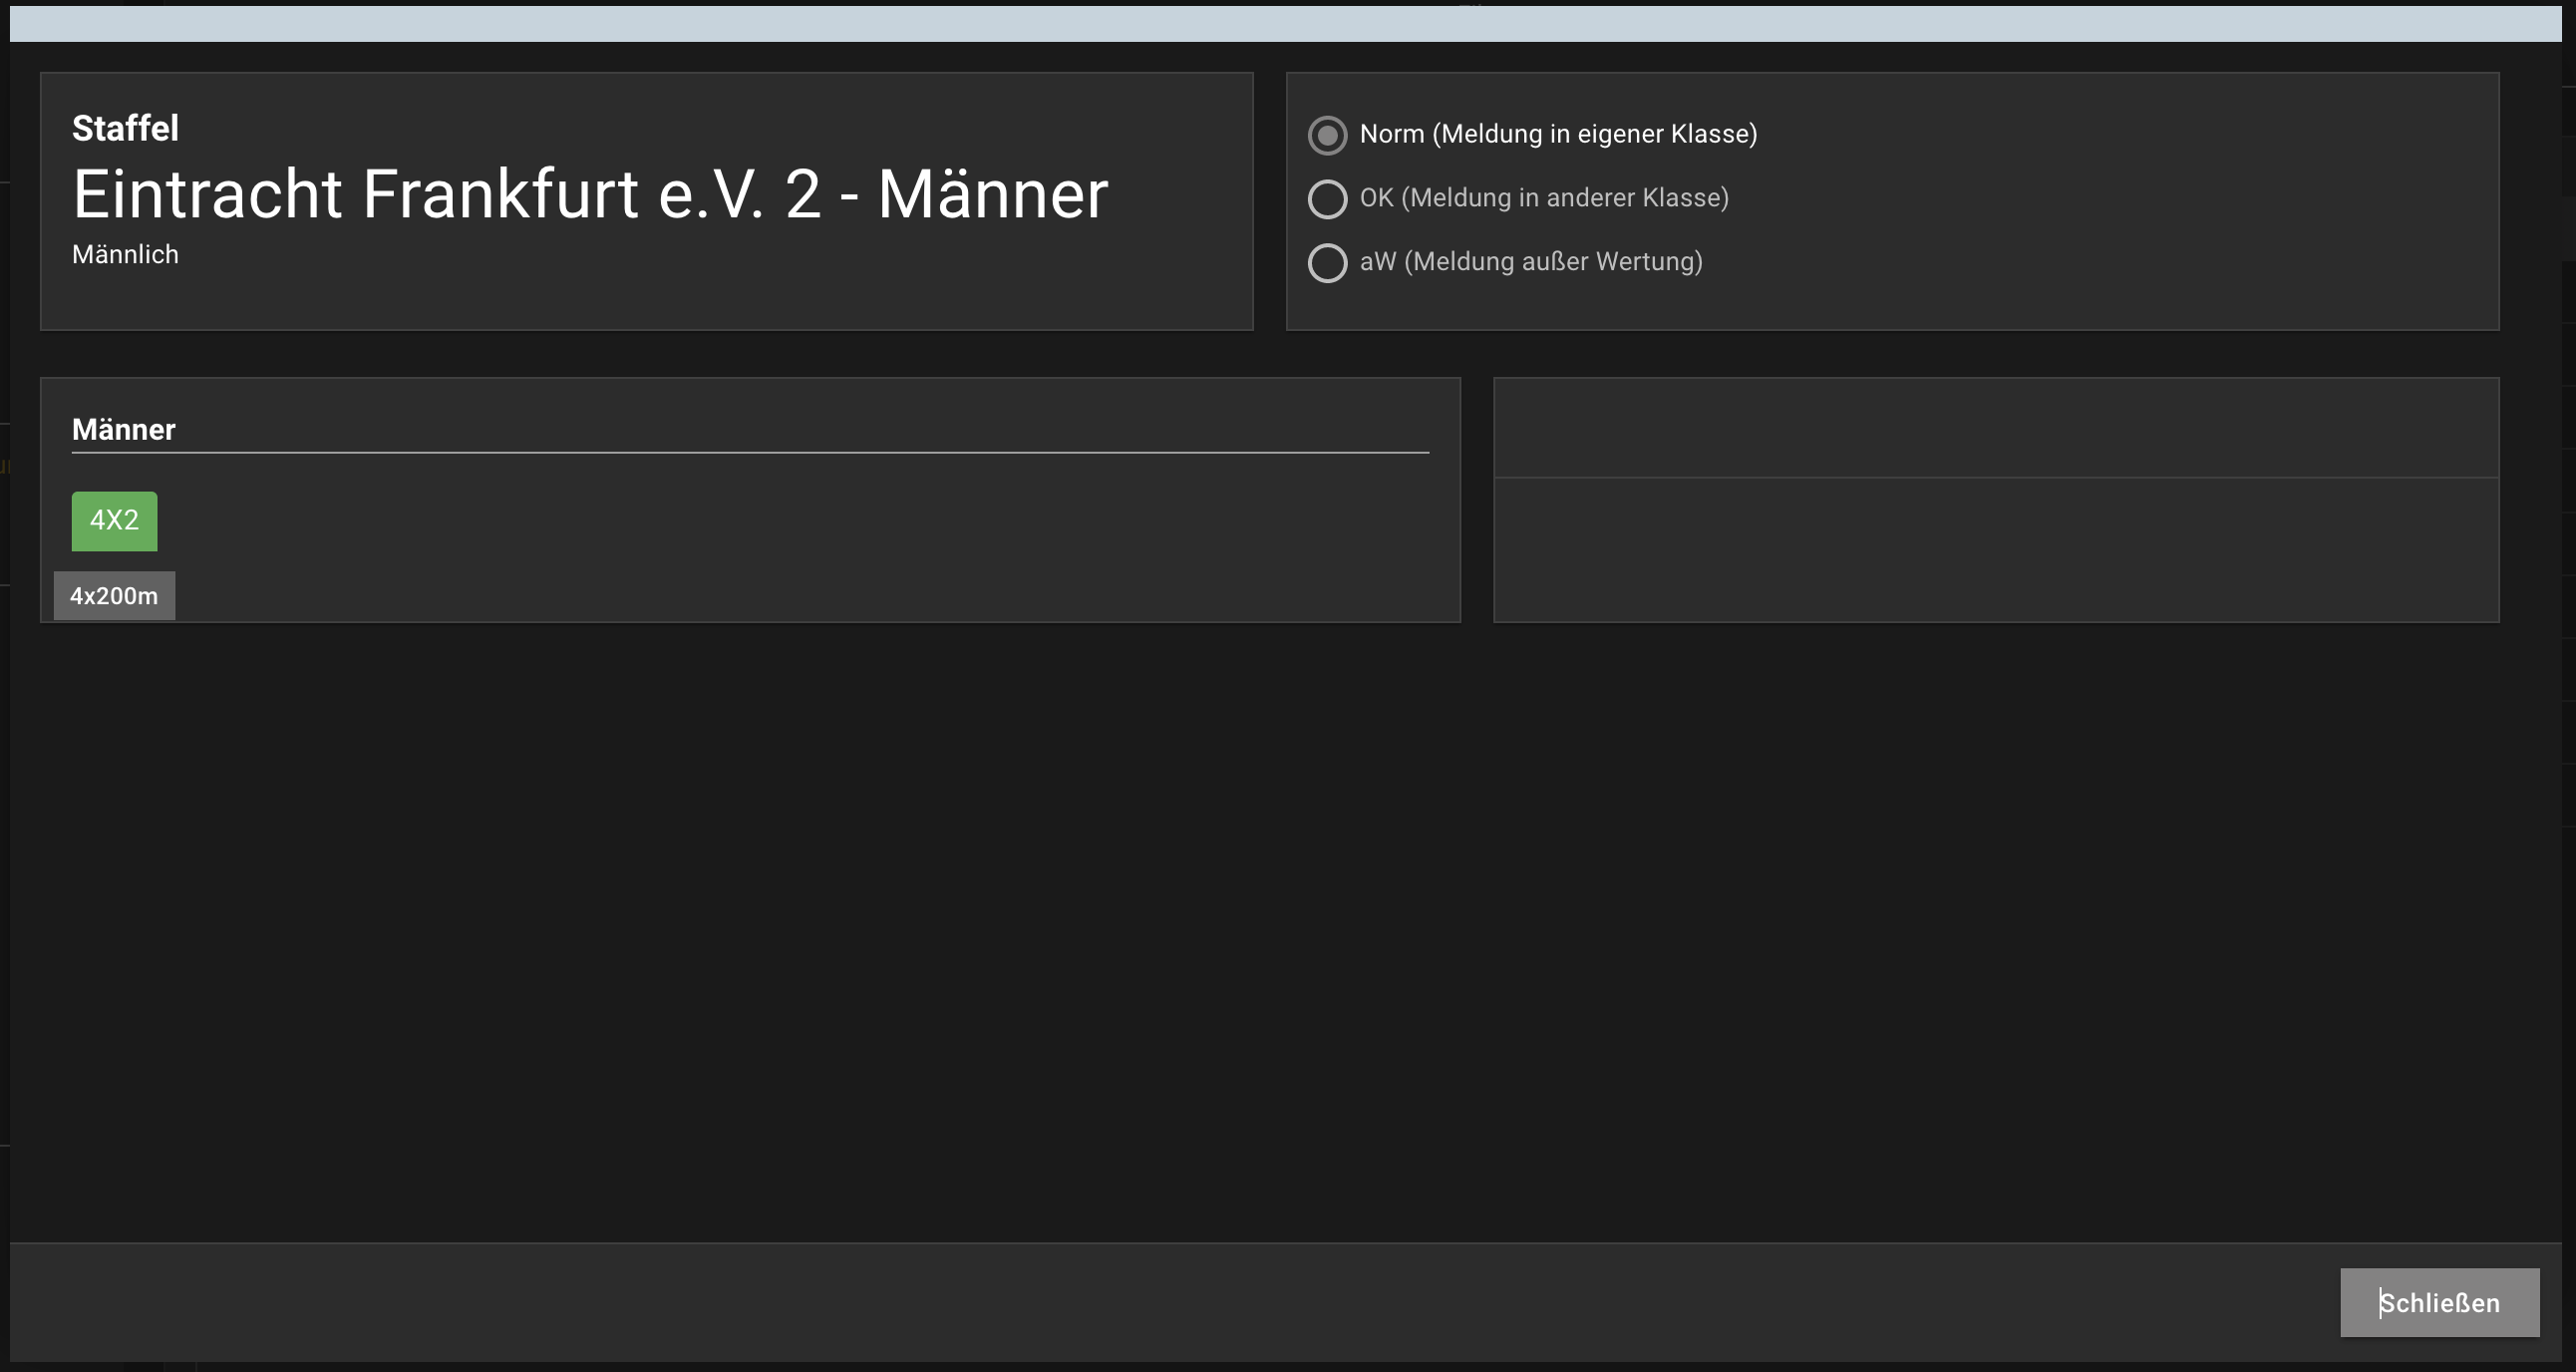Click the Staffel label
2576x1372 pixels.
coord(126,128)
